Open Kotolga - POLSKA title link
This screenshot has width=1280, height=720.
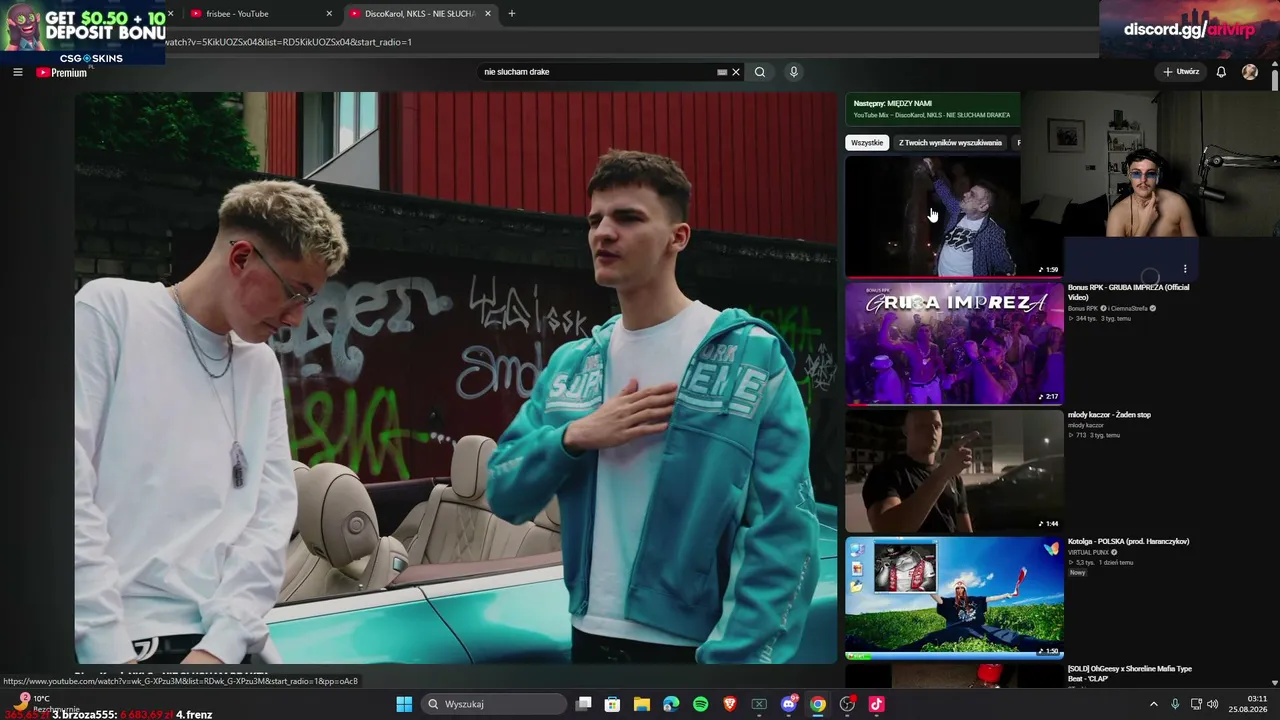coord(1128,542)
